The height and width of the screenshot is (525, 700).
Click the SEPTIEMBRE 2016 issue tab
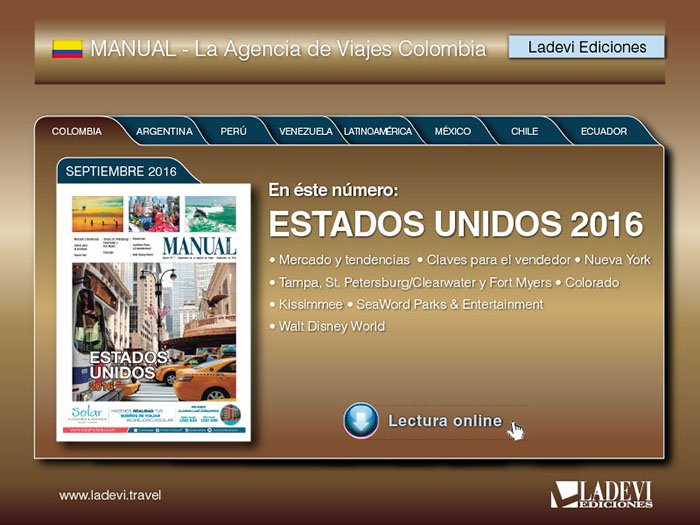(120, 171)
